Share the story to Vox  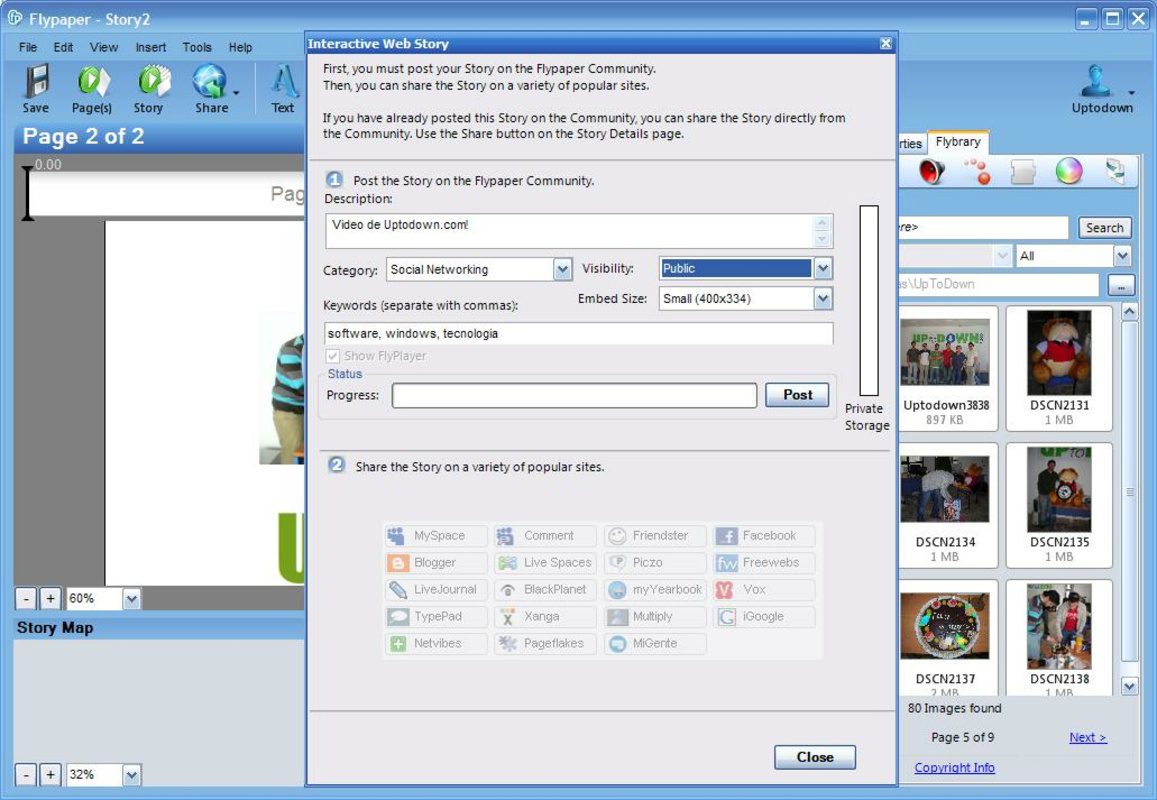(x=764, y=589)
